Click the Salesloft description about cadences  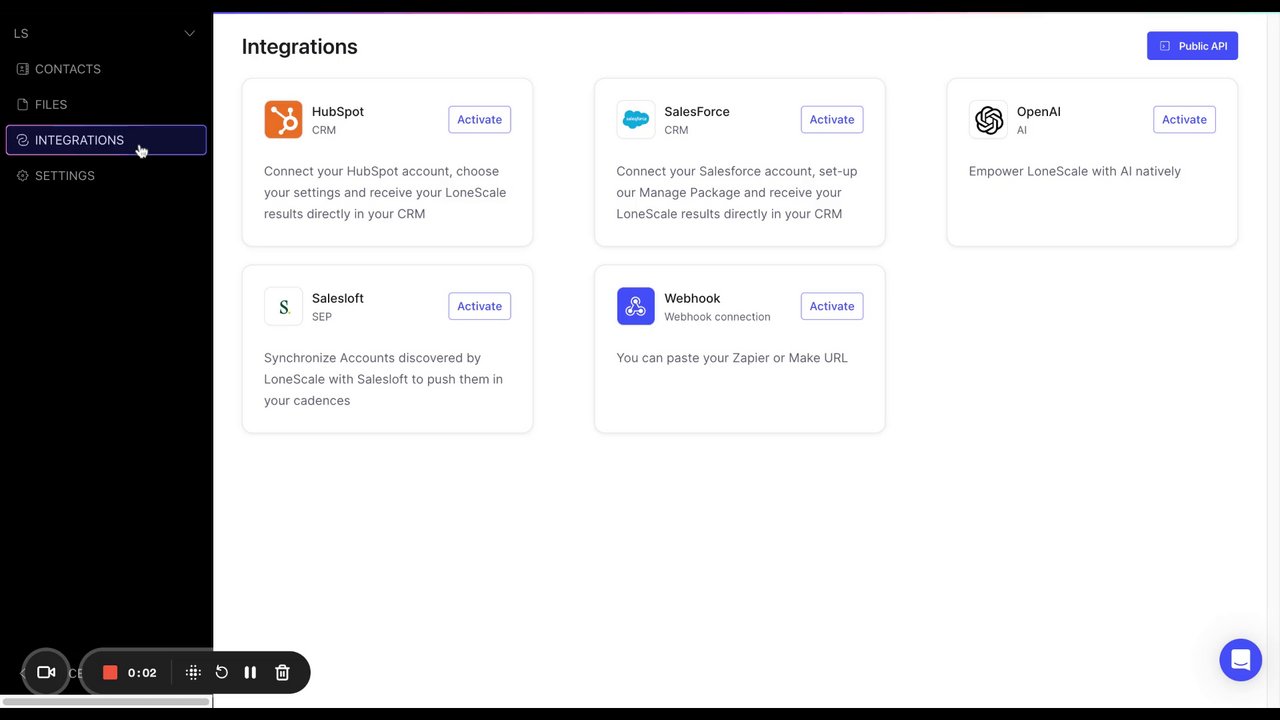383,379
